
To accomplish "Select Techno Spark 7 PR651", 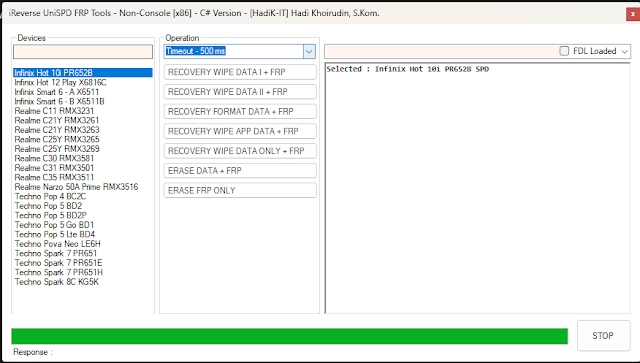I will tap(56, 253).
